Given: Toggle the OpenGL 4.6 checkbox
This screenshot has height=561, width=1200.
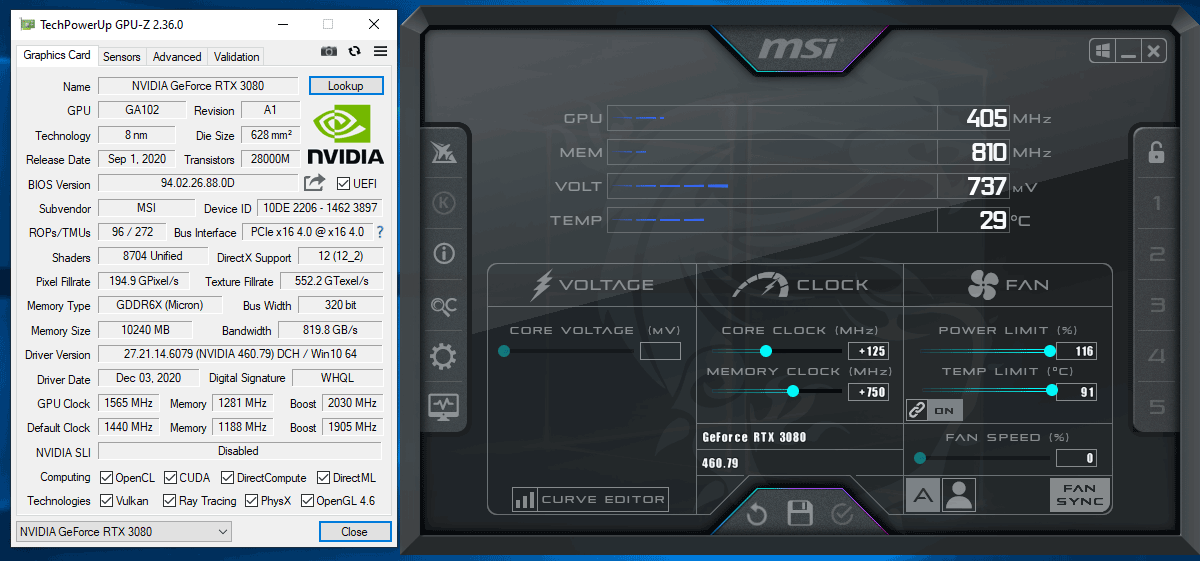Looking at the screenshot, I should (x=307, y=501).
